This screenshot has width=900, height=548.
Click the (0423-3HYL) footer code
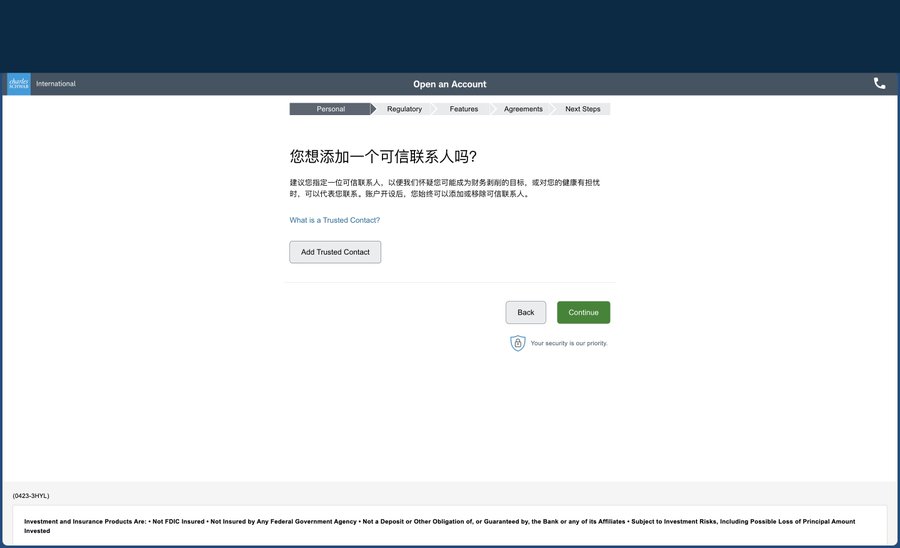(x=31, y=496)
